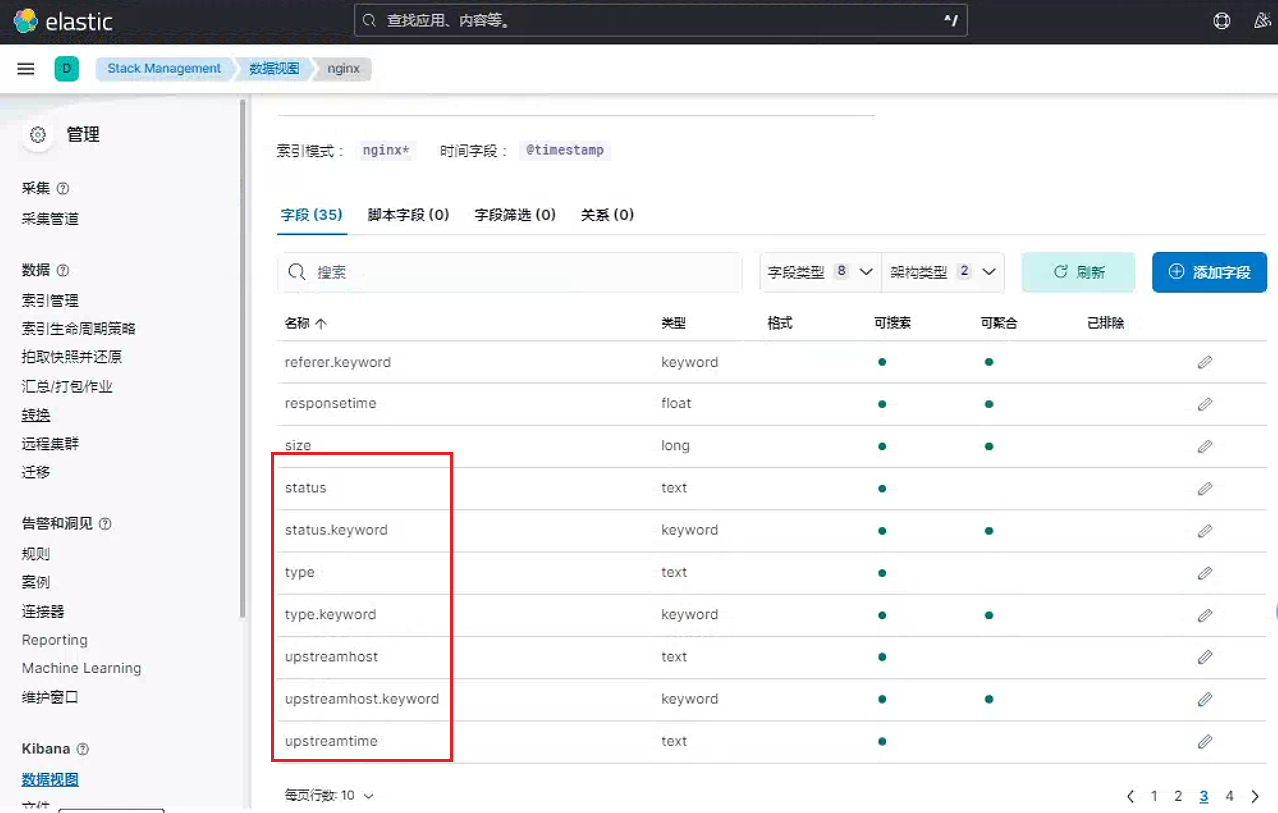
Task: Click the green D space avatar
Action: [66, 69]
